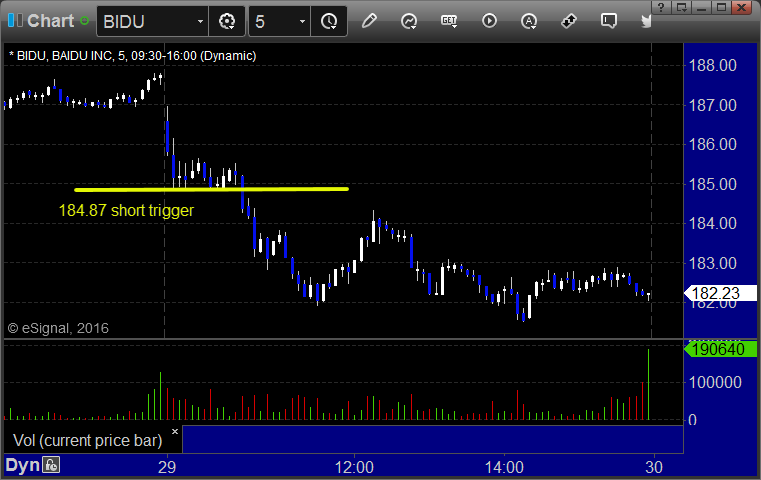Click the 186.00 price axis label
The height and width of the screenshot is (480, 761).
(x=712, y=144)
